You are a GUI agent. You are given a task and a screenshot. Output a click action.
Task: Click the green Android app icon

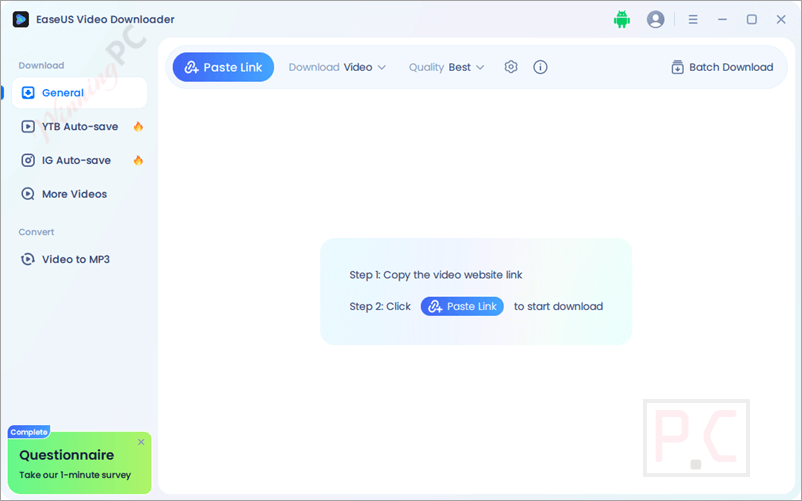tap(621, 19)
